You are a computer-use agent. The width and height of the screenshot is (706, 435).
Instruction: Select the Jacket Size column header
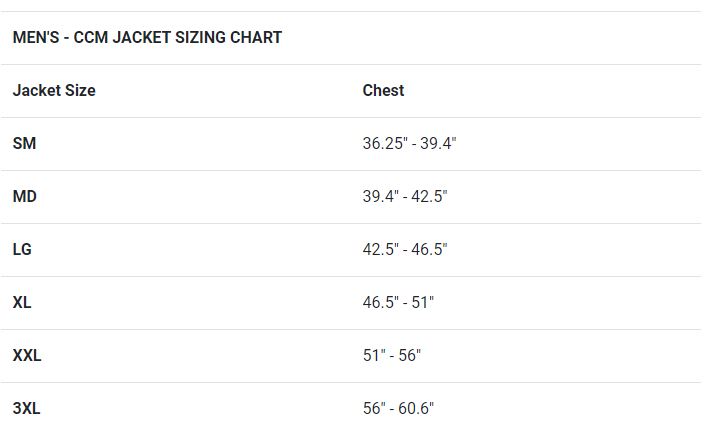[54, 91]
